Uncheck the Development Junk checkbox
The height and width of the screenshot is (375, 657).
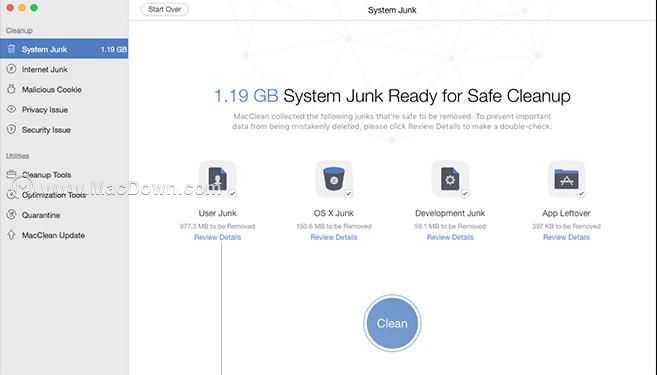coord(465,194)
